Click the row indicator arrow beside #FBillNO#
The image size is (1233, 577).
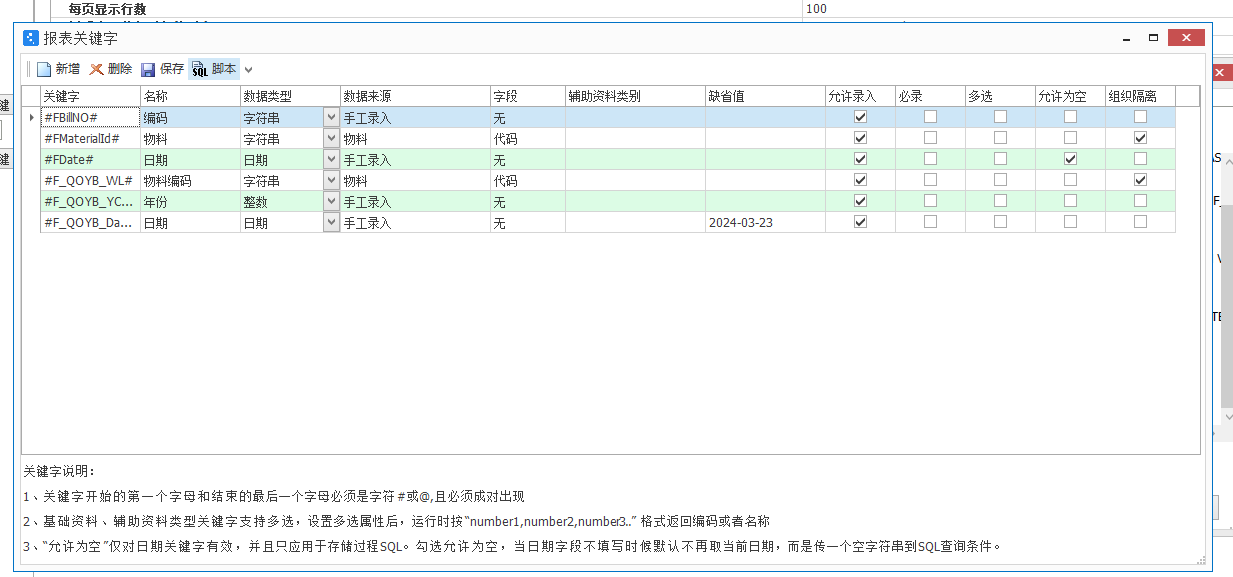[x=31, y=118]
